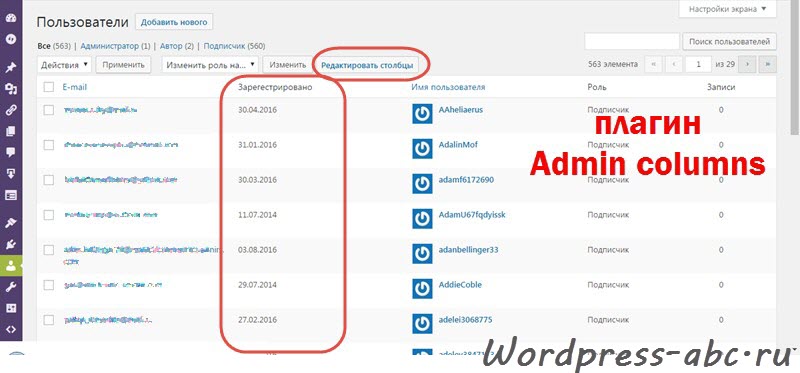Filter by Подписчик (560) role
The width and height of the screenshot is (800, 373).
click(x=234, y=46)
